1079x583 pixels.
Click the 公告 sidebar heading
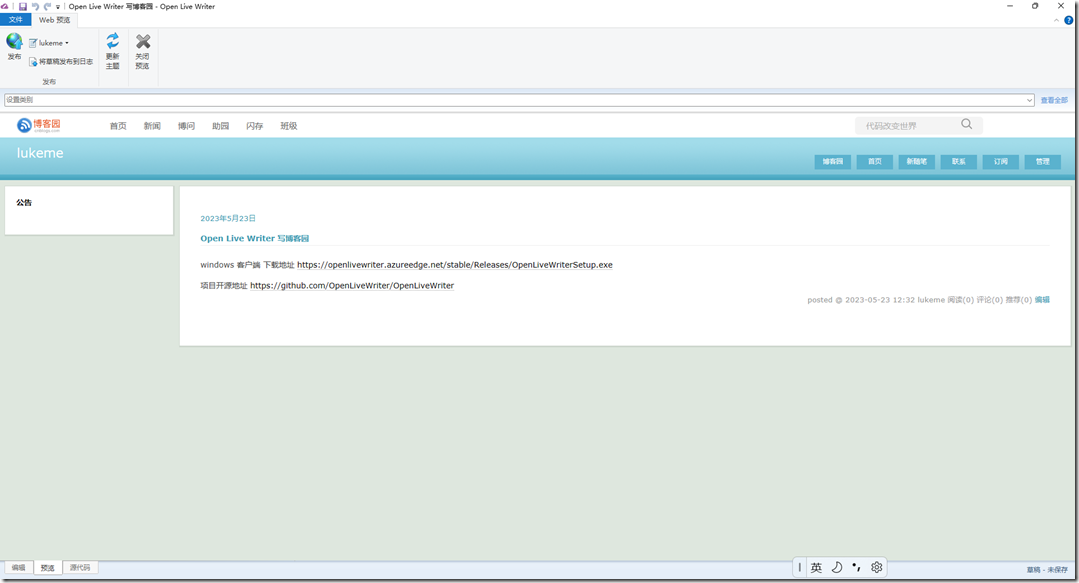click(x=24, y=202)
